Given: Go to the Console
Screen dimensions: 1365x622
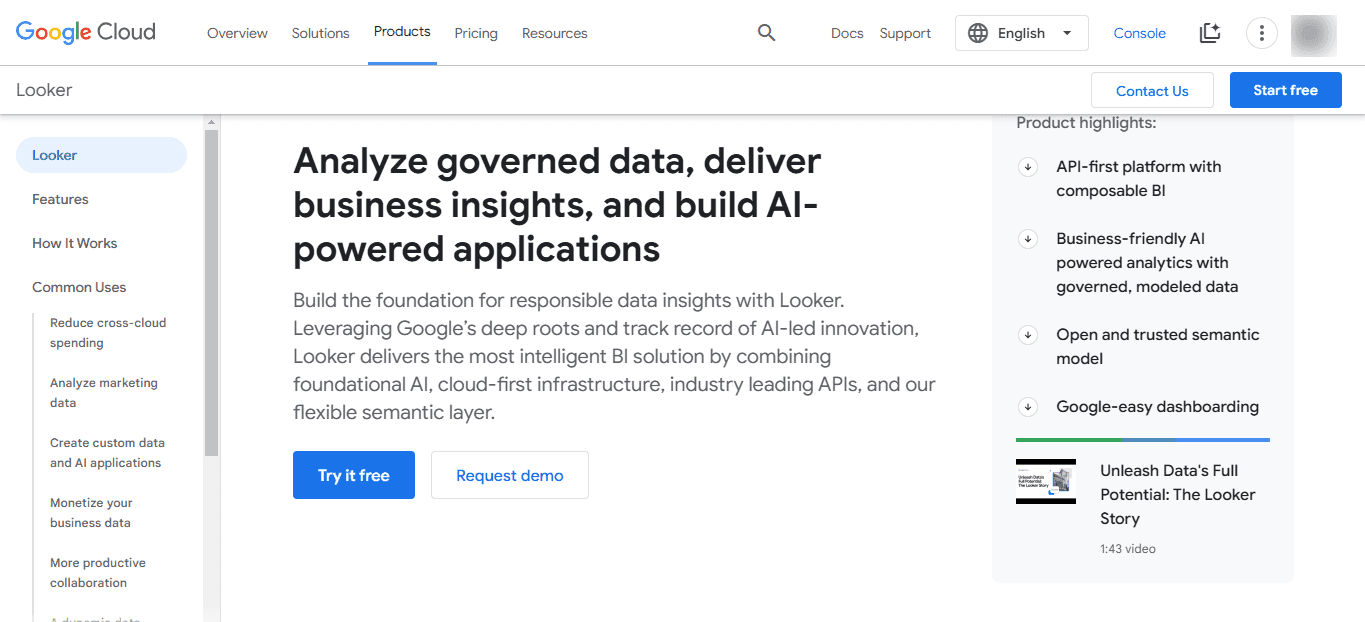Looking at the screenshot, I should tap(1139, 32).
